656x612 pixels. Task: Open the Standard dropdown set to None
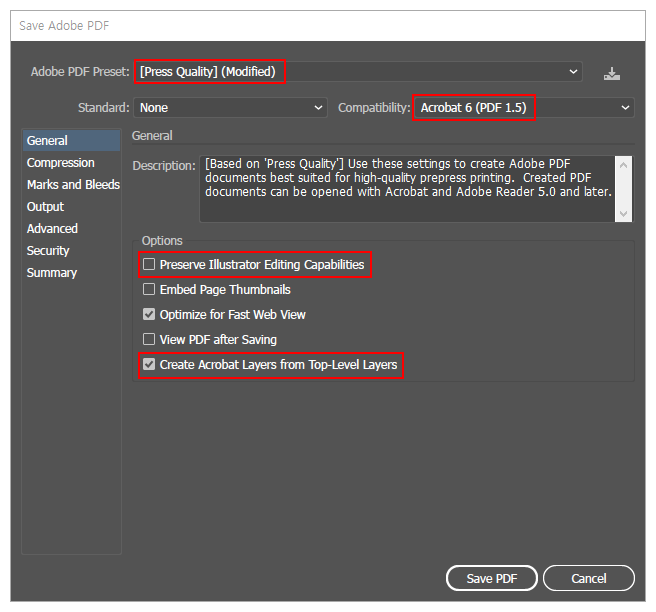click(x=230, y=108)
